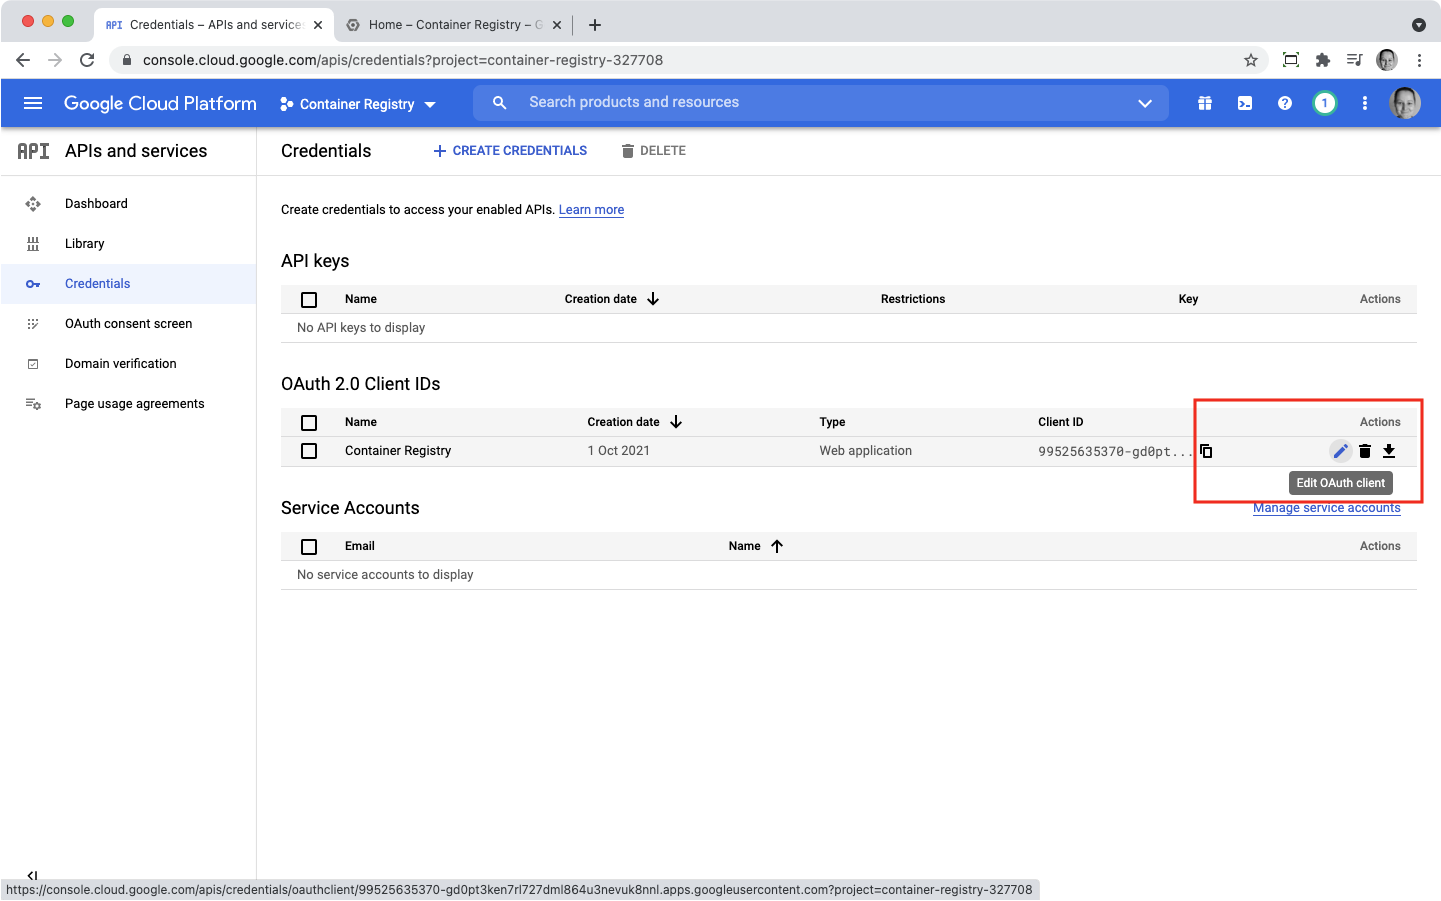The image size is (1441, 901).
Task: Open Domain verification page
Action: (120, 364)
